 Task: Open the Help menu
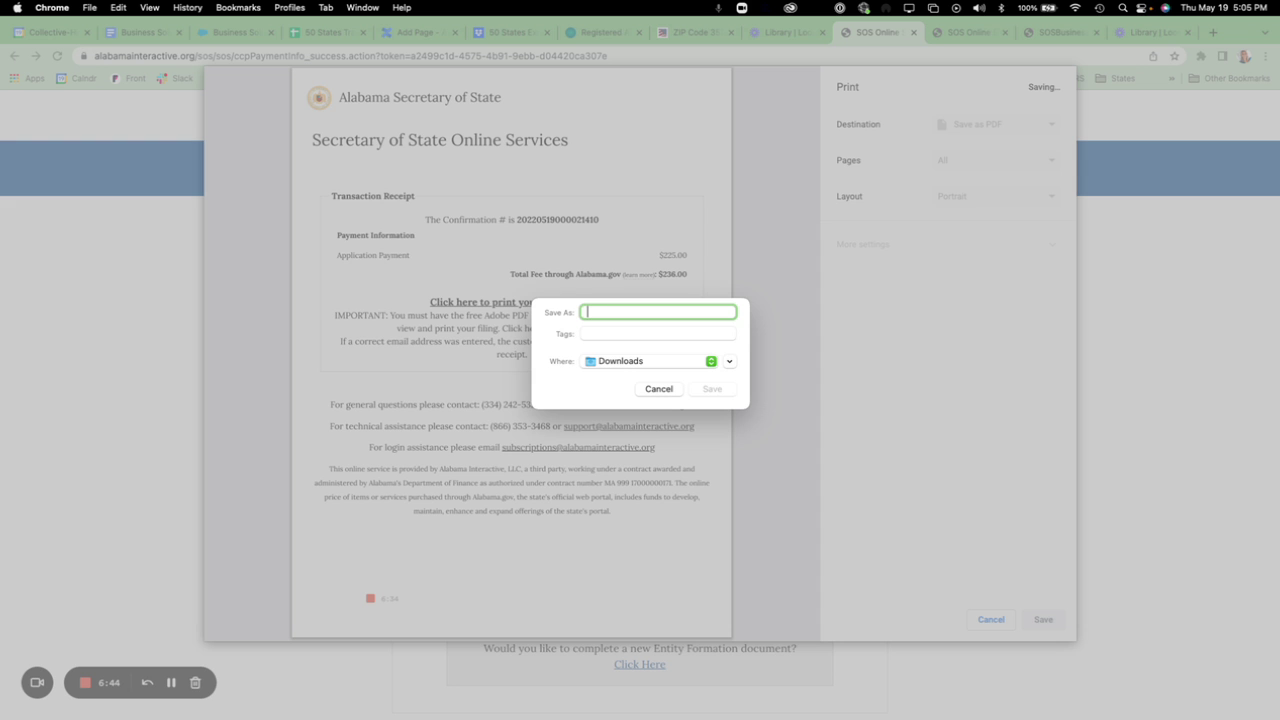click(401, 7)
